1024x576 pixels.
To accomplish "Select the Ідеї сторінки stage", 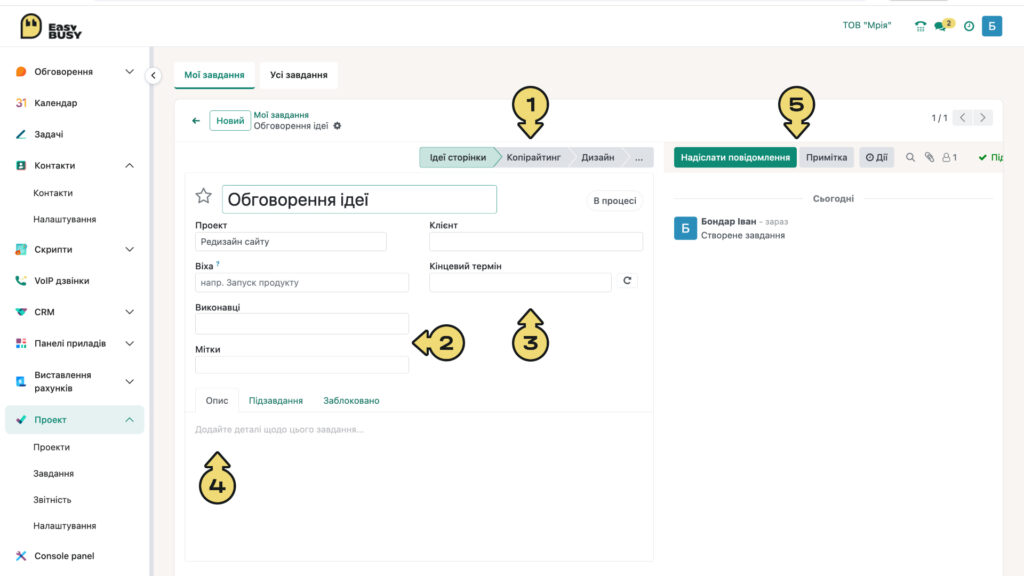I will [458, 157].
